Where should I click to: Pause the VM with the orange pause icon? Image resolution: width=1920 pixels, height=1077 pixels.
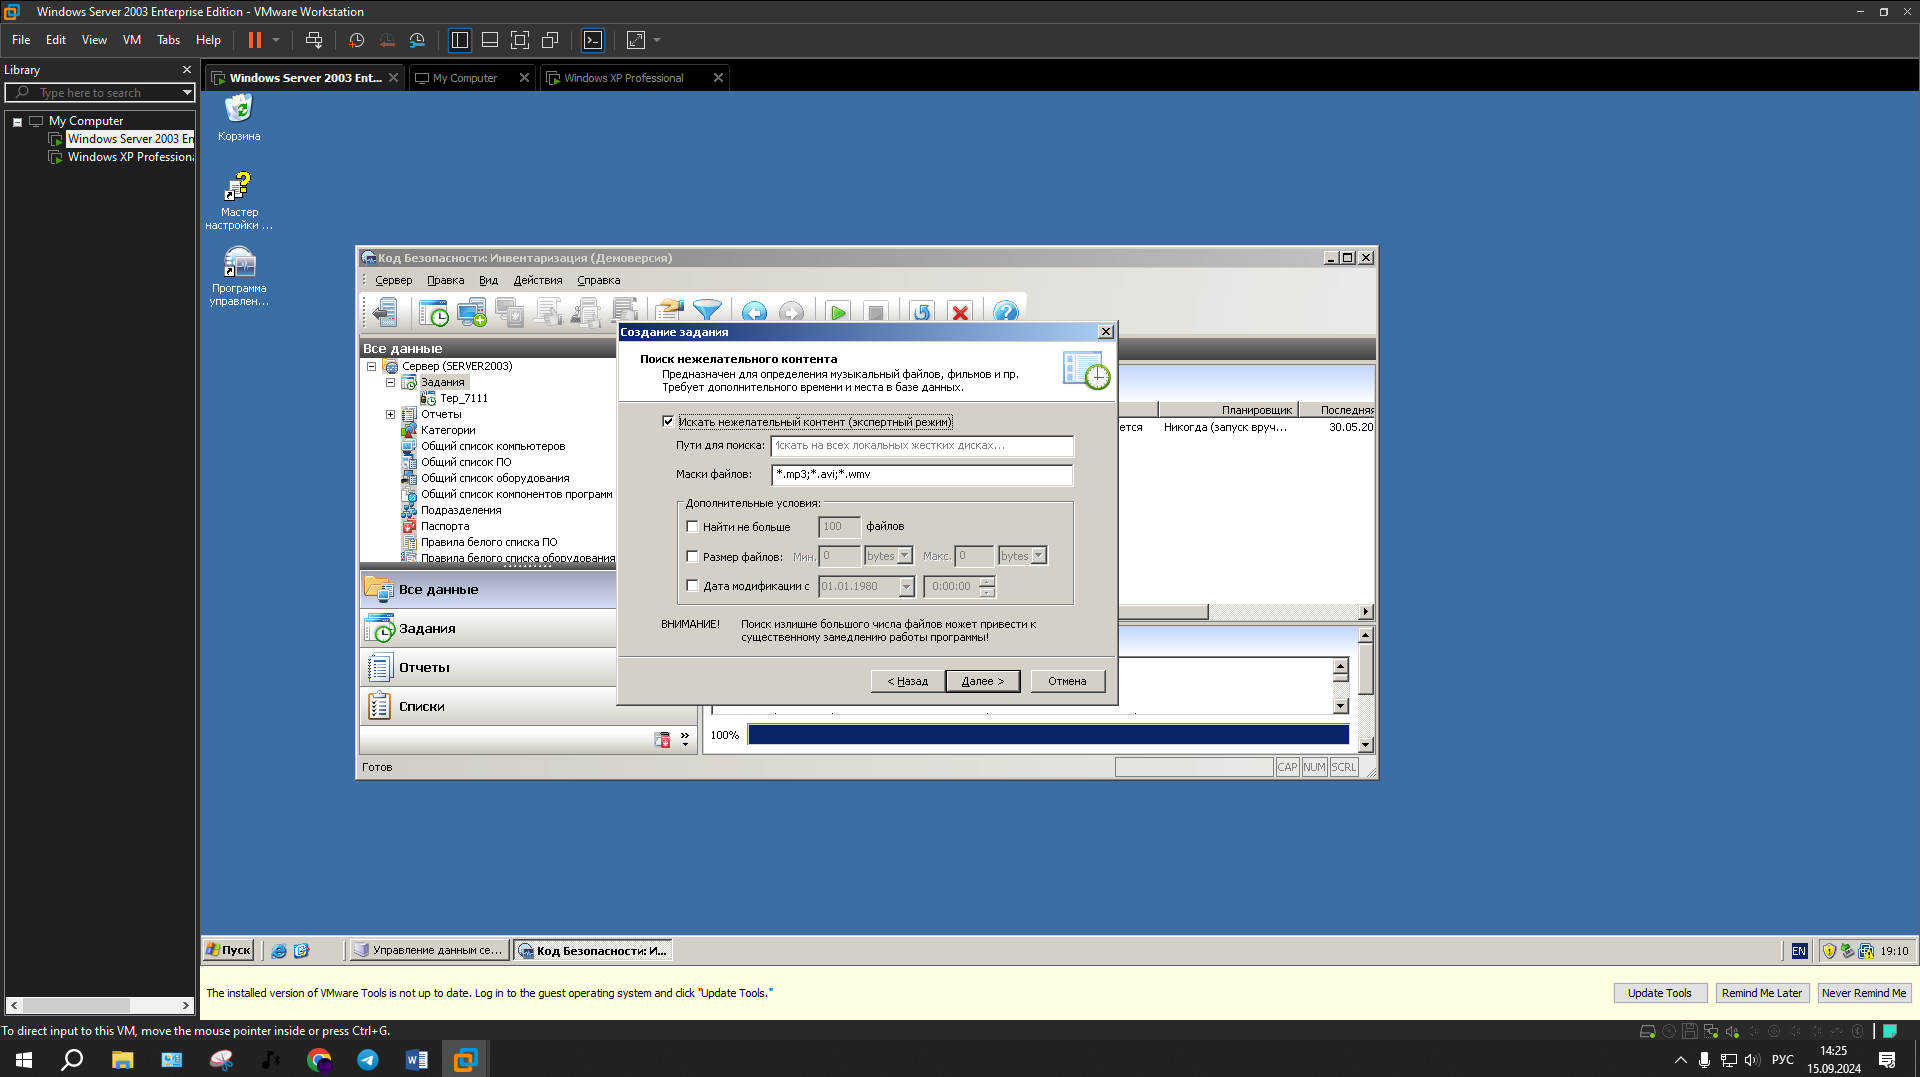pos(255,40)
